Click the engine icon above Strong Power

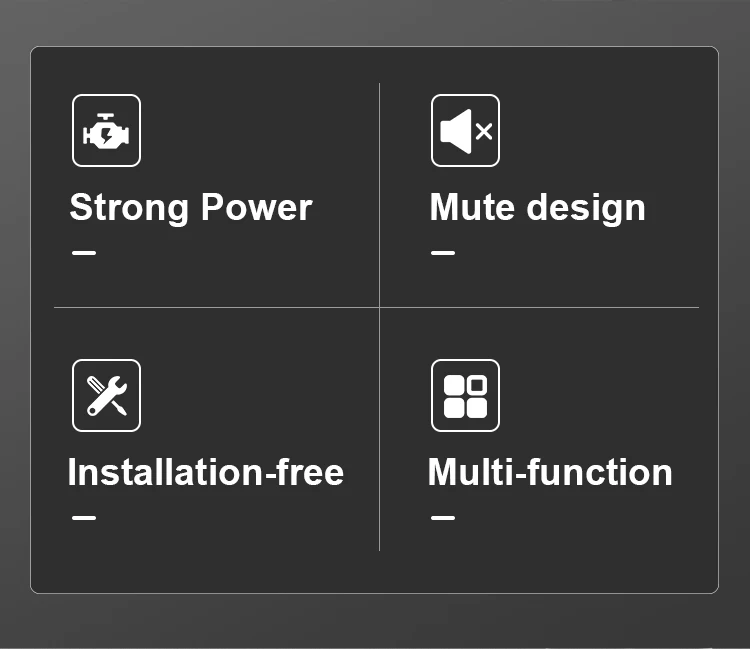106,130
